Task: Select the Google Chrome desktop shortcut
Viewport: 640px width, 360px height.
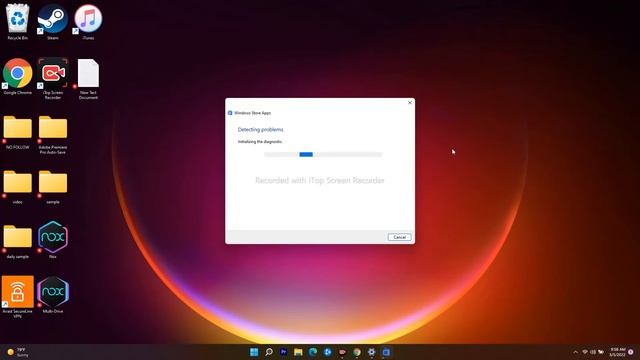Action: pyautogui.click(x=18, y=77)
